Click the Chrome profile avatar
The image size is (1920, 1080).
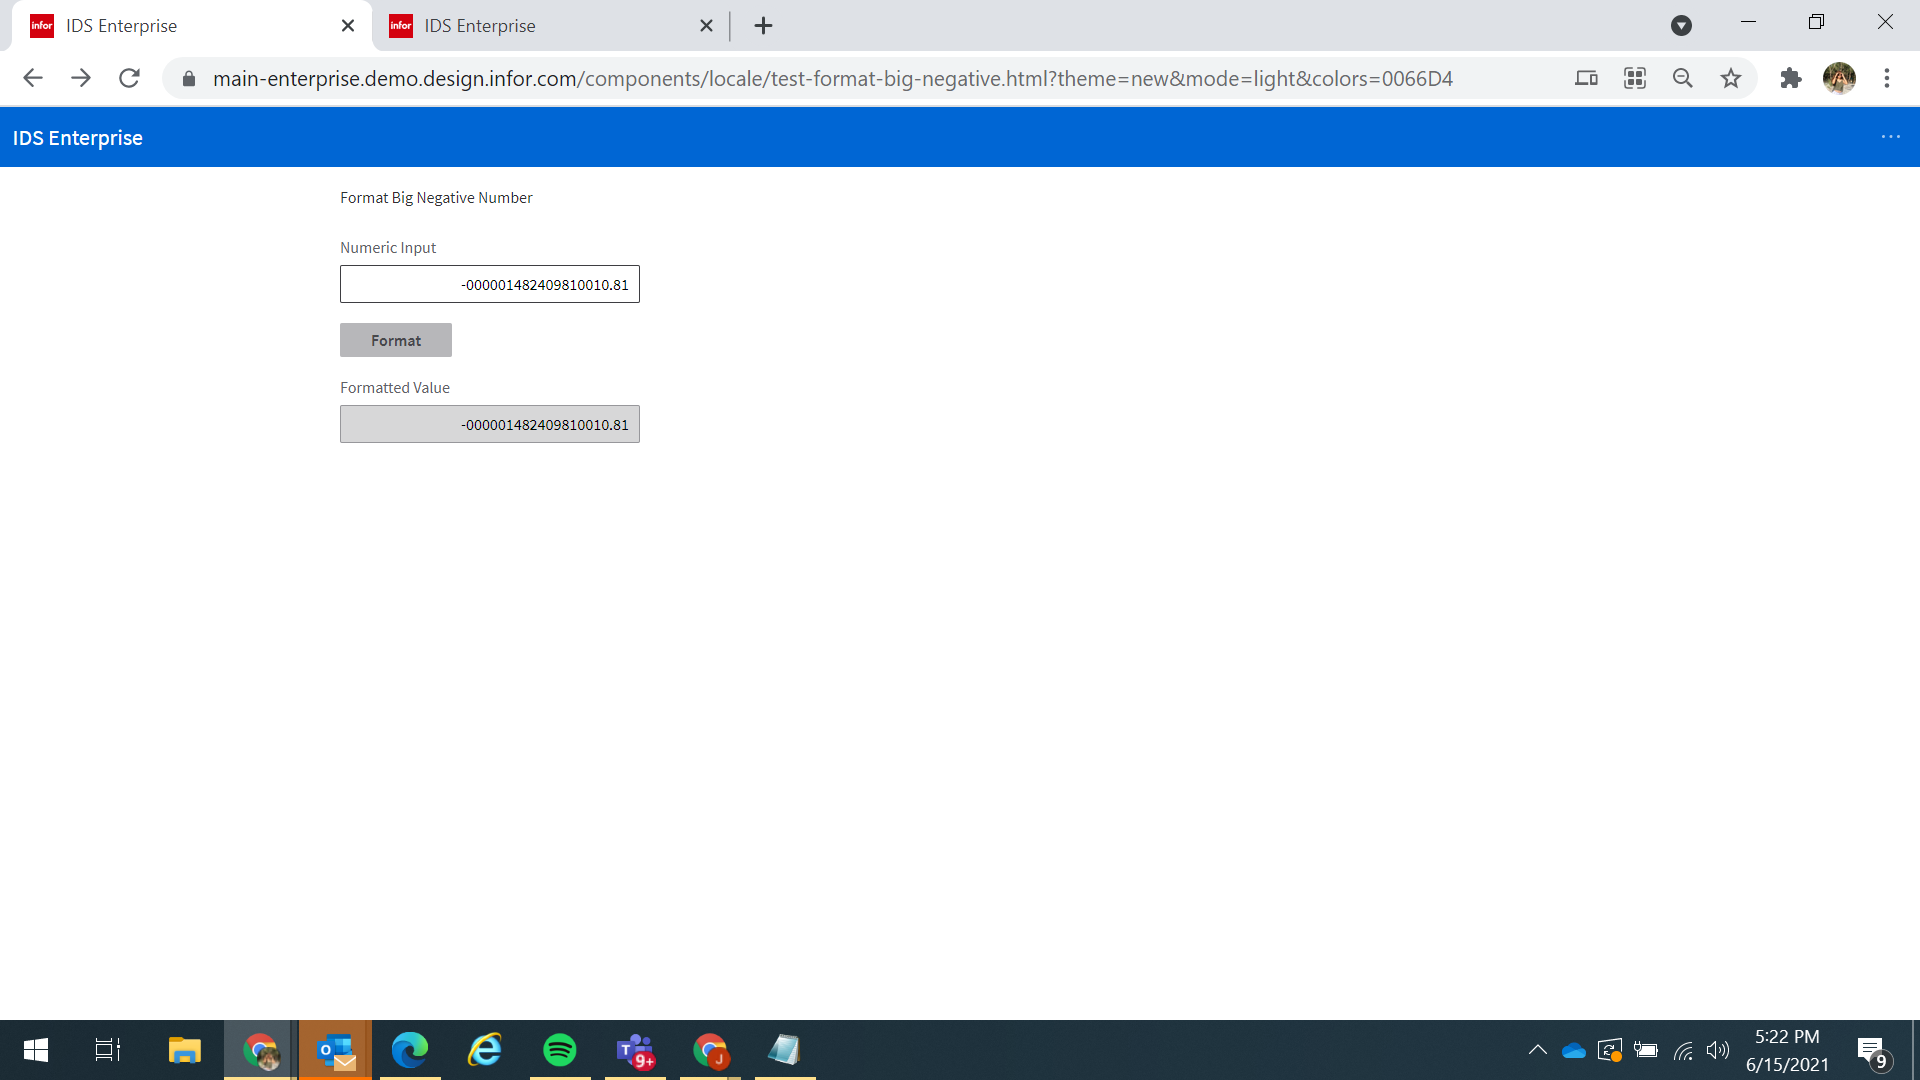click(1839, 78)
